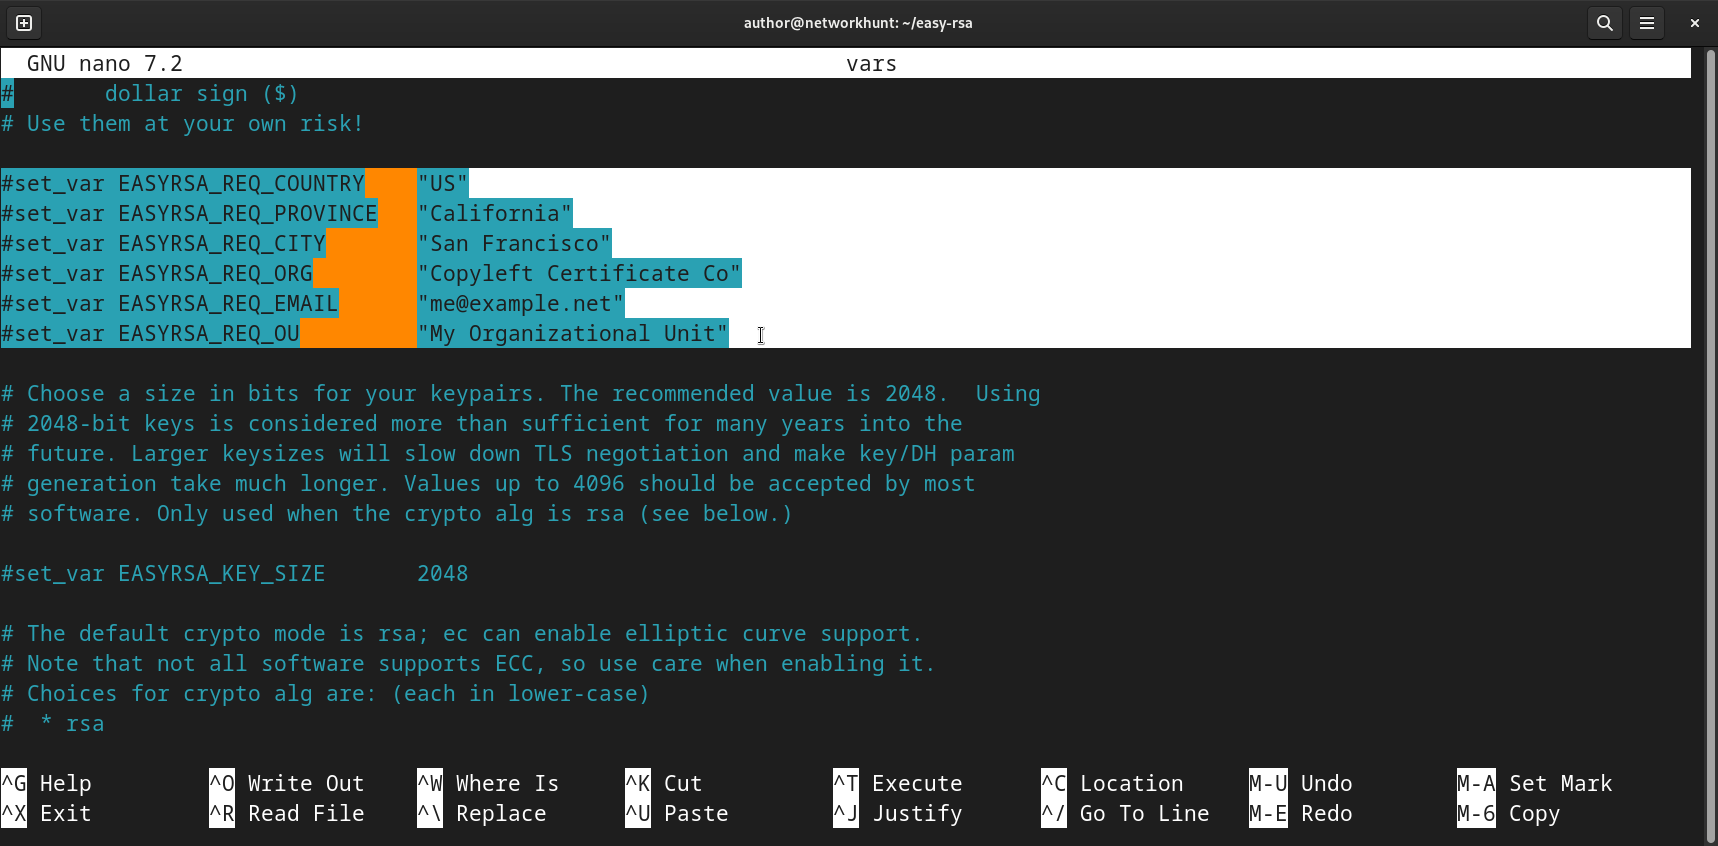Click the 2048 key size value
The width and height of the screenshot is (1718, 846).
[x=443, y=574]
